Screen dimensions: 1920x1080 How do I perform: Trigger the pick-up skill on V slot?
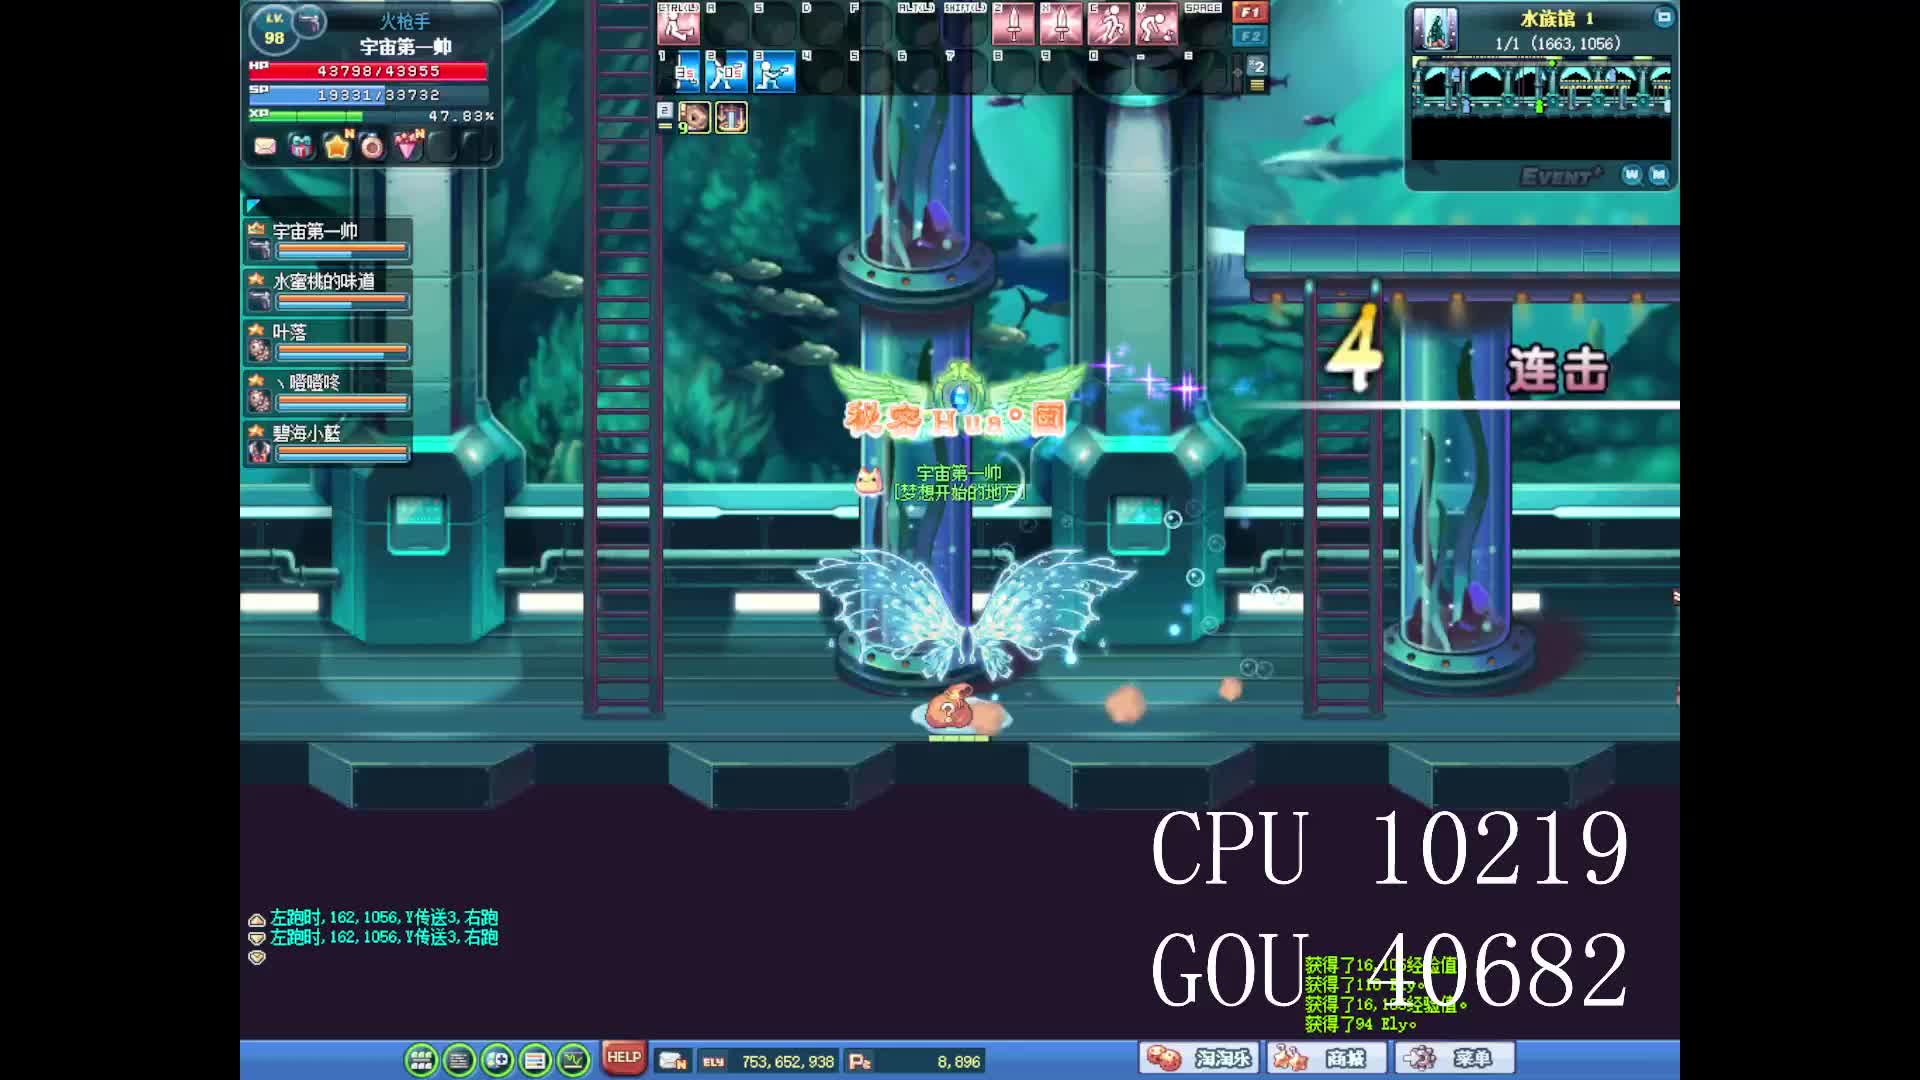pyautogui.click(x=1156, y=24)
